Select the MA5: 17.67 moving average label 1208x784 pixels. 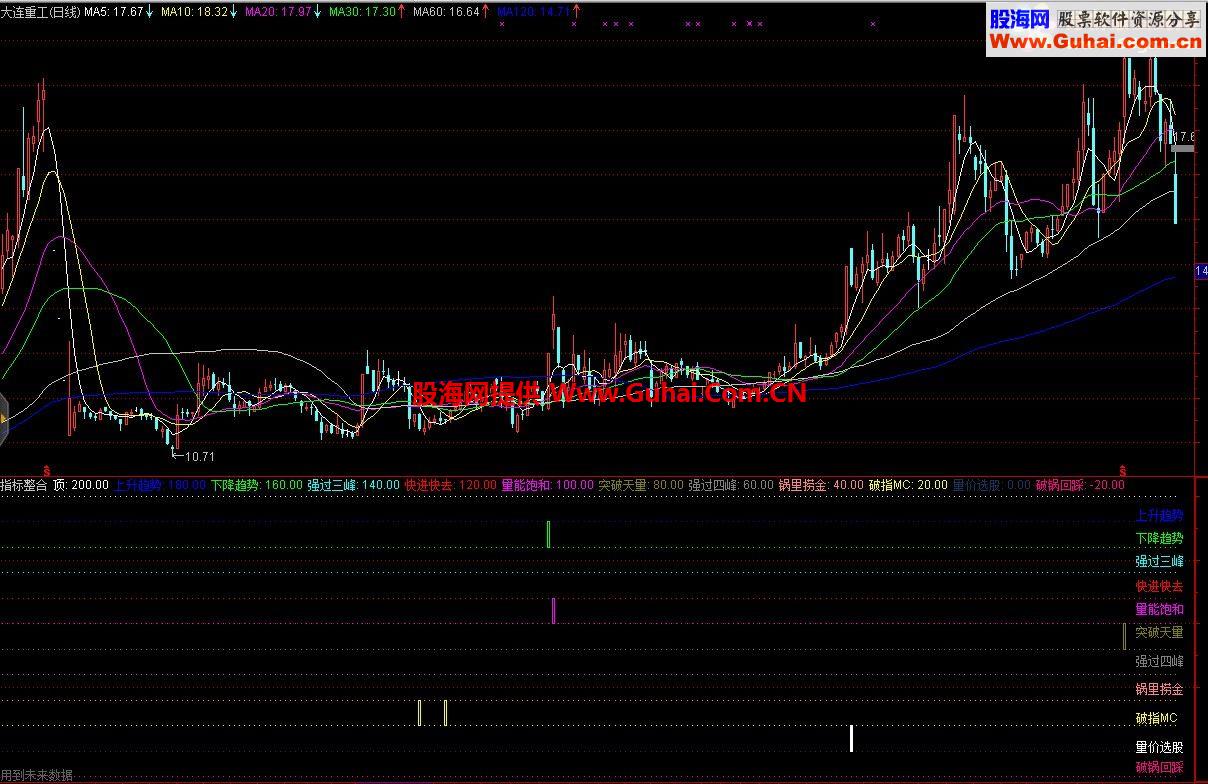point(114,12)
